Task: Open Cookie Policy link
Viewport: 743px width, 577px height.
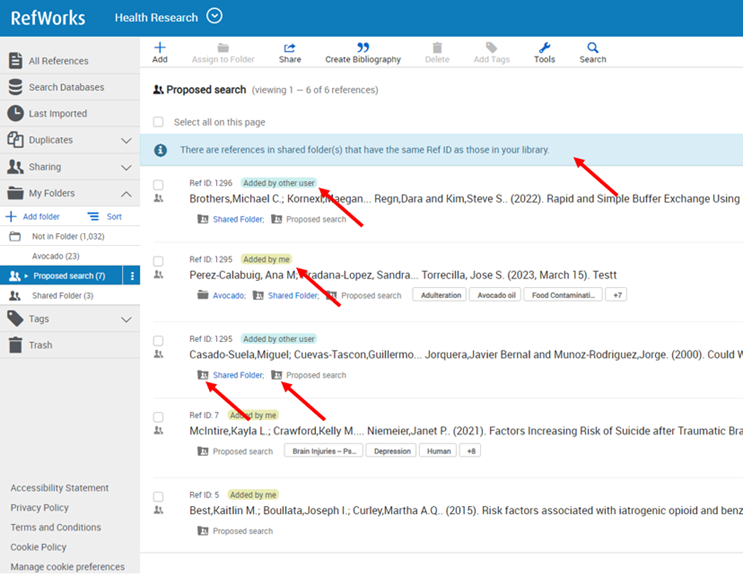Action: tap(38, 547)
